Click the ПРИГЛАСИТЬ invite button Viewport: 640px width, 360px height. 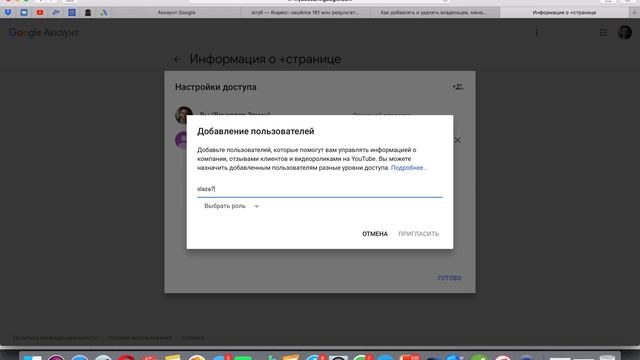tap(418, 234)
